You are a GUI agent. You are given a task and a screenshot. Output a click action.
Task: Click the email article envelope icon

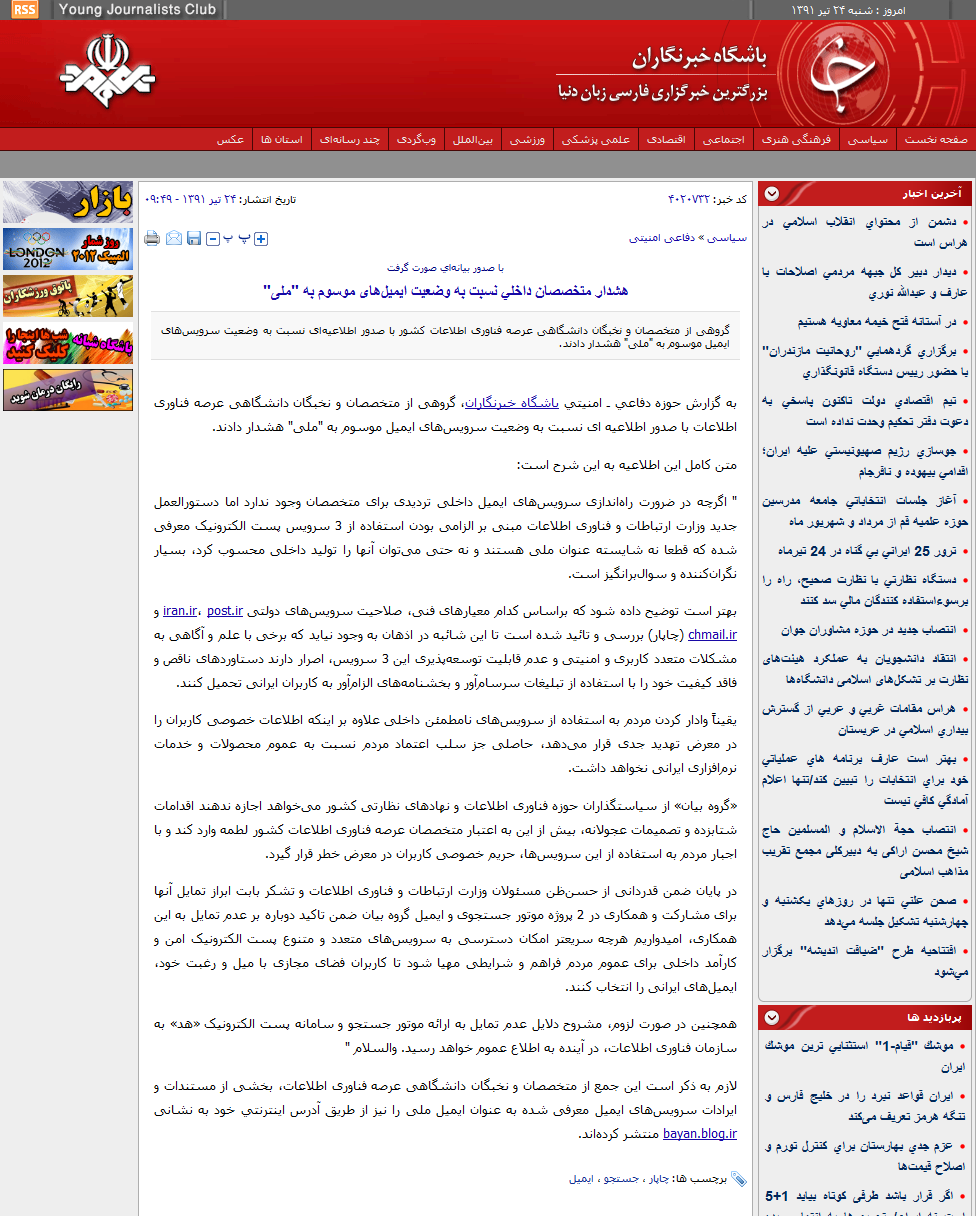point(174,238)
